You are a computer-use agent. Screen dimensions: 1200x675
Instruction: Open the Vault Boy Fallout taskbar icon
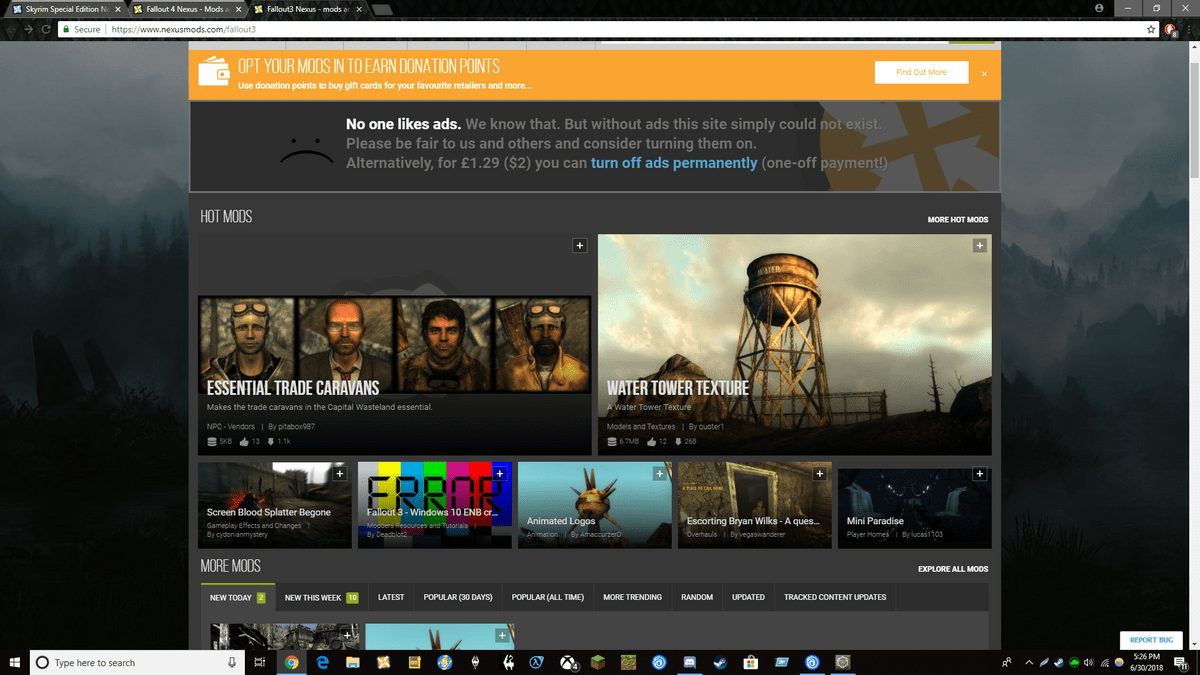[x=445, y=662]
